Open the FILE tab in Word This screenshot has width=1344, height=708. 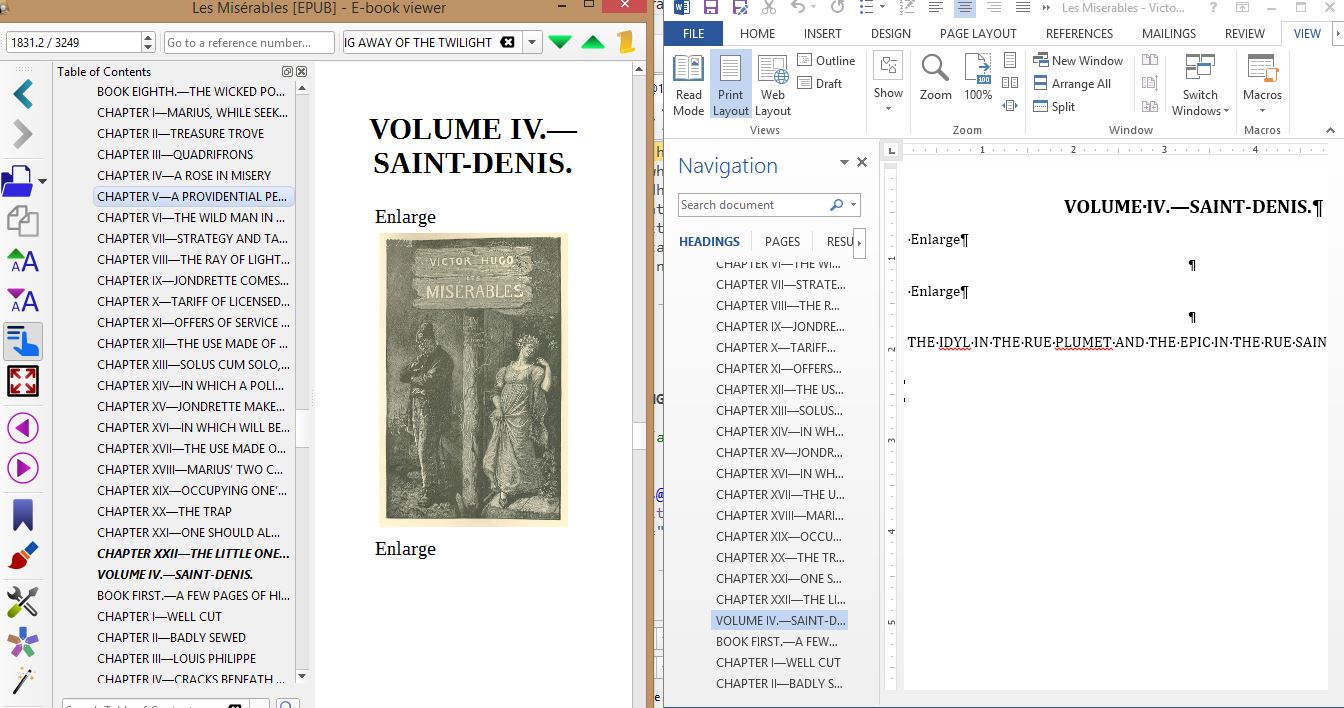(x=694, y=34)
